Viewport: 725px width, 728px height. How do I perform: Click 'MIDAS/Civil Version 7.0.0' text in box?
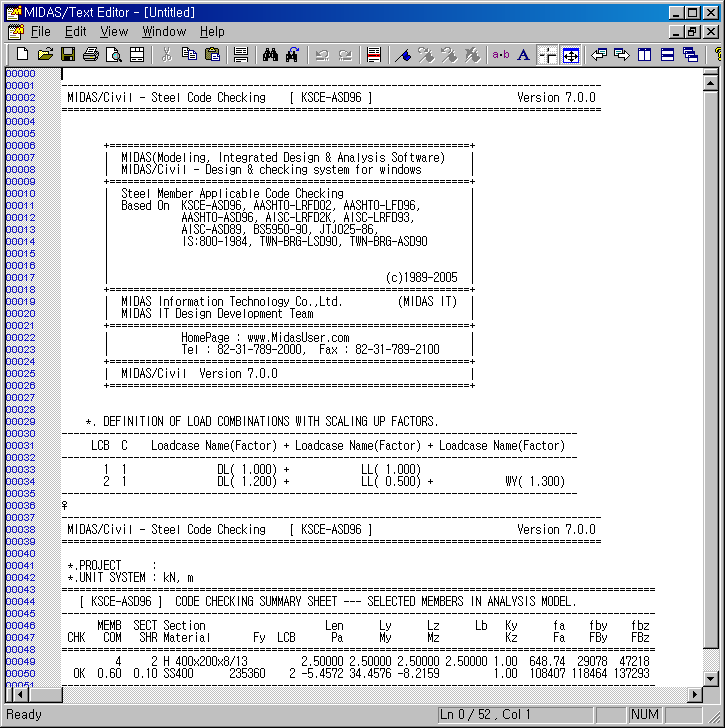tap(199, 374)
